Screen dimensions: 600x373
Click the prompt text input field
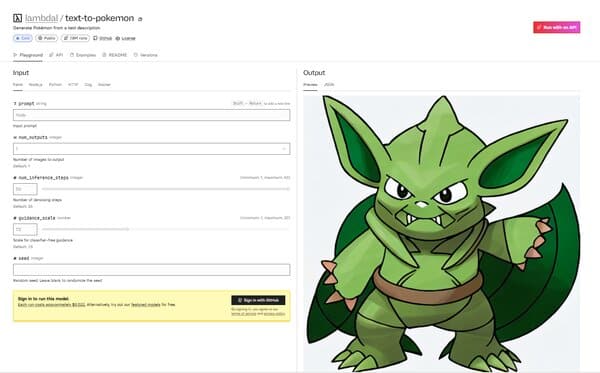[x=152, y=115]
